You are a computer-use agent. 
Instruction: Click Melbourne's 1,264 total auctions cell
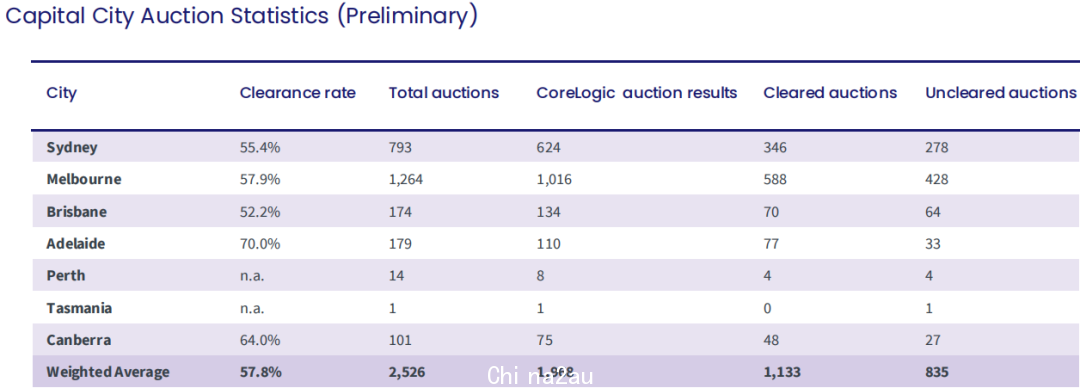pyautogui.click(x=406, y=180)
